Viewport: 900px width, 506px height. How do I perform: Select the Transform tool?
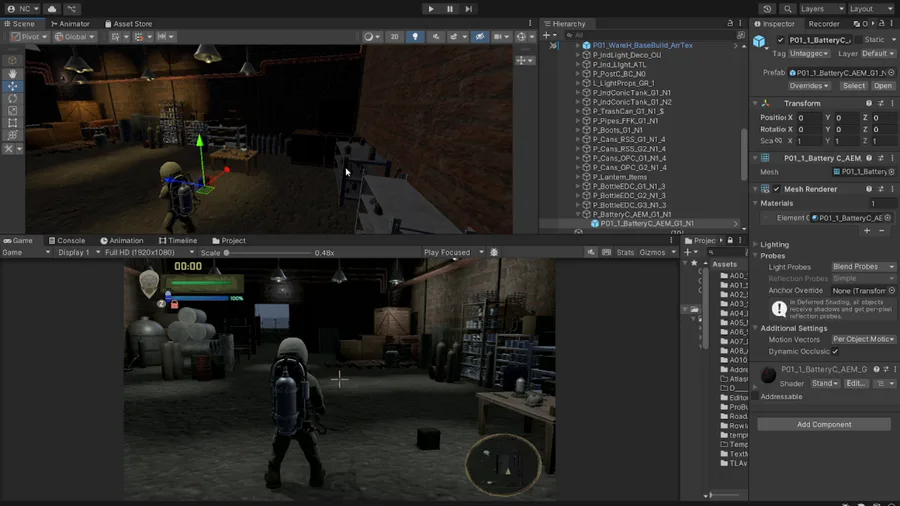(x=12, y=135)
